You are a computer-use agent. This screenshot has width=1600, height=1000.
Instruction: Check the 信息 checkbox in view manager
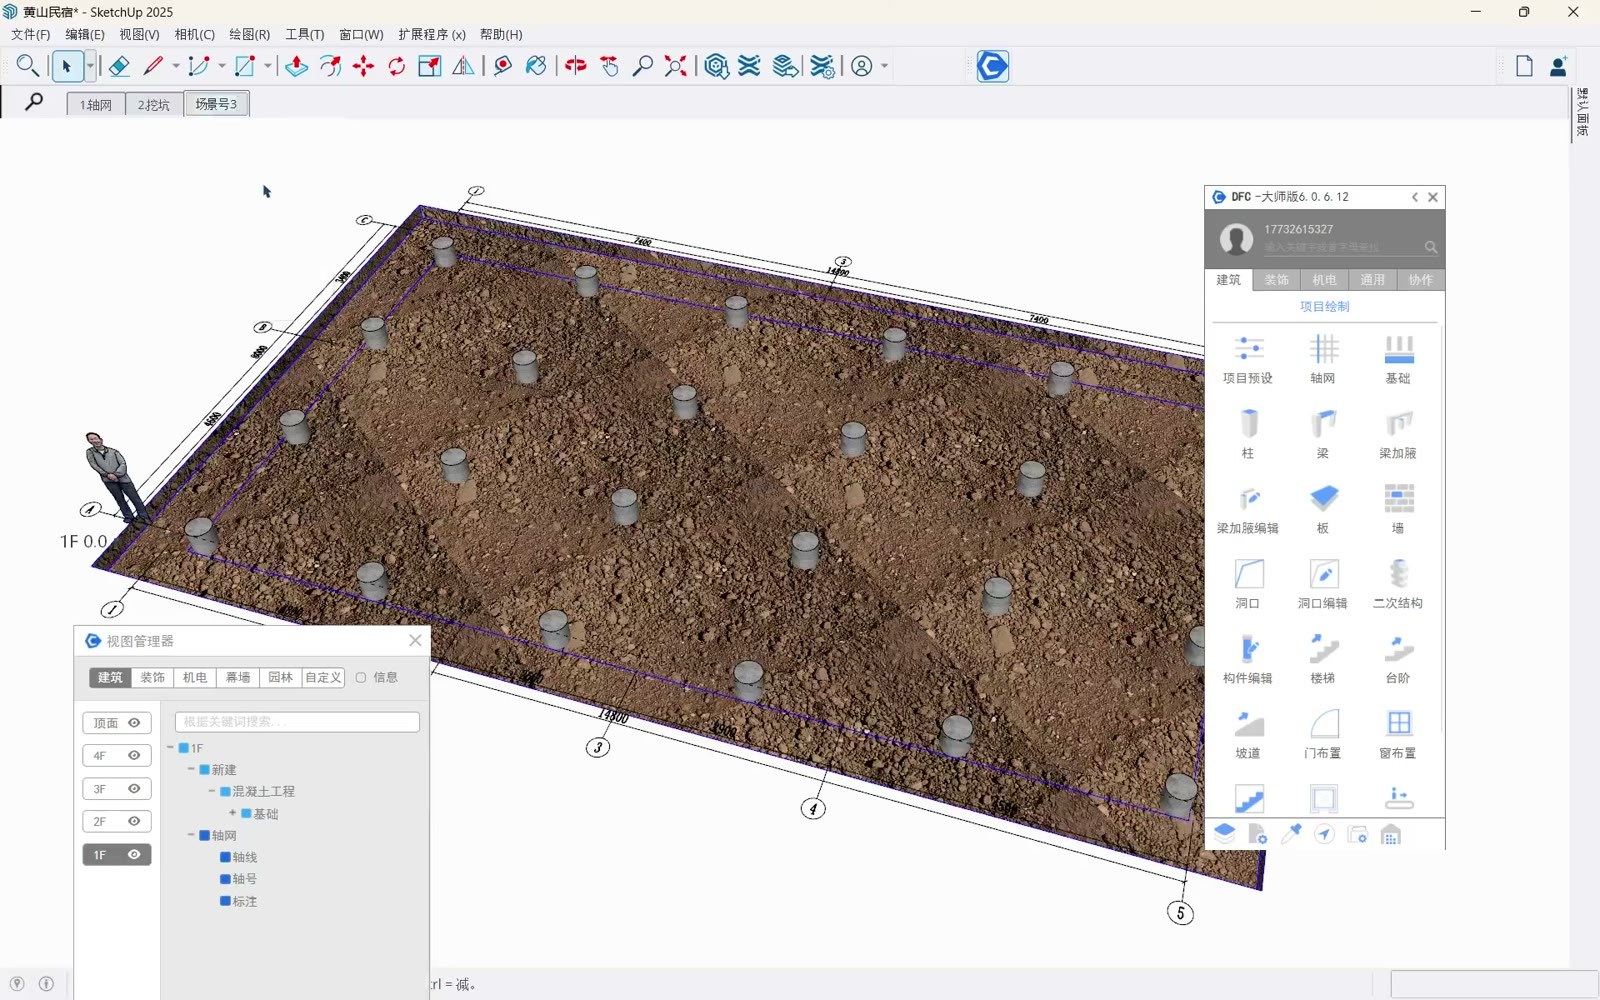(x=361, y=677)
